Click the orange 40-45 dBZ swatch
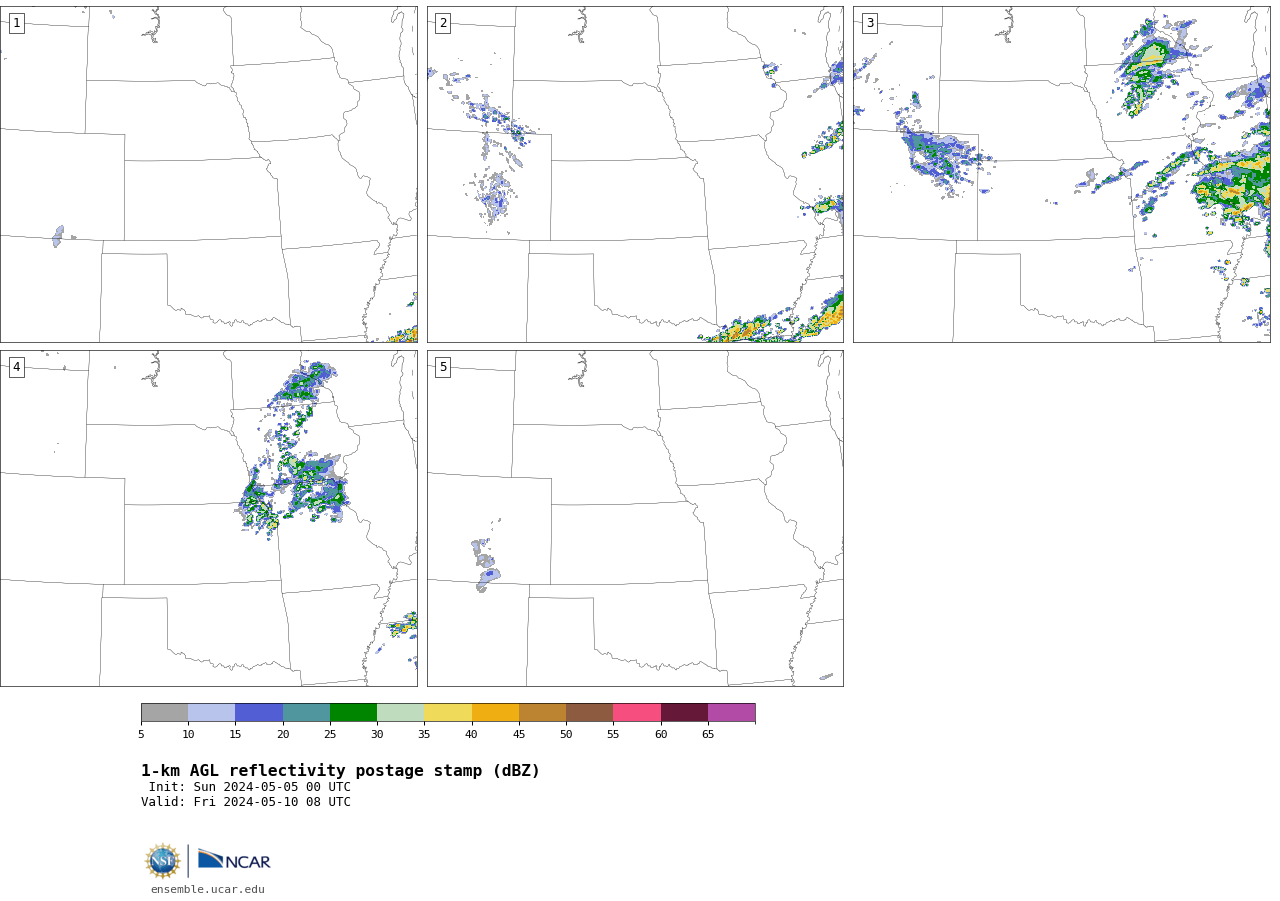This screenshot has height=901, width=1280. (495, 712)
